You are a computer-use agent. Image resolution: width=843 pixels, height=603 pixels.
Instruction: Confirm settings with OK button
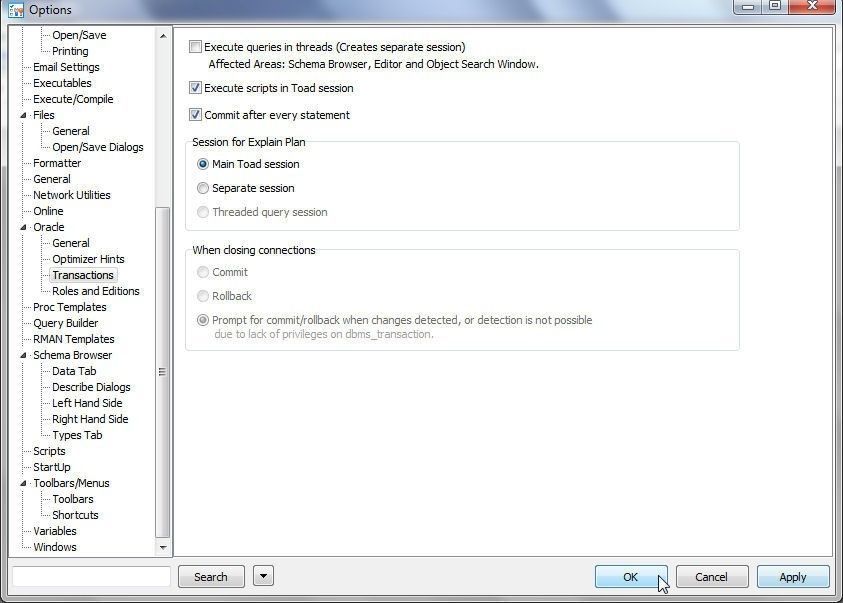pyautogui.click(x=631, y=577)
